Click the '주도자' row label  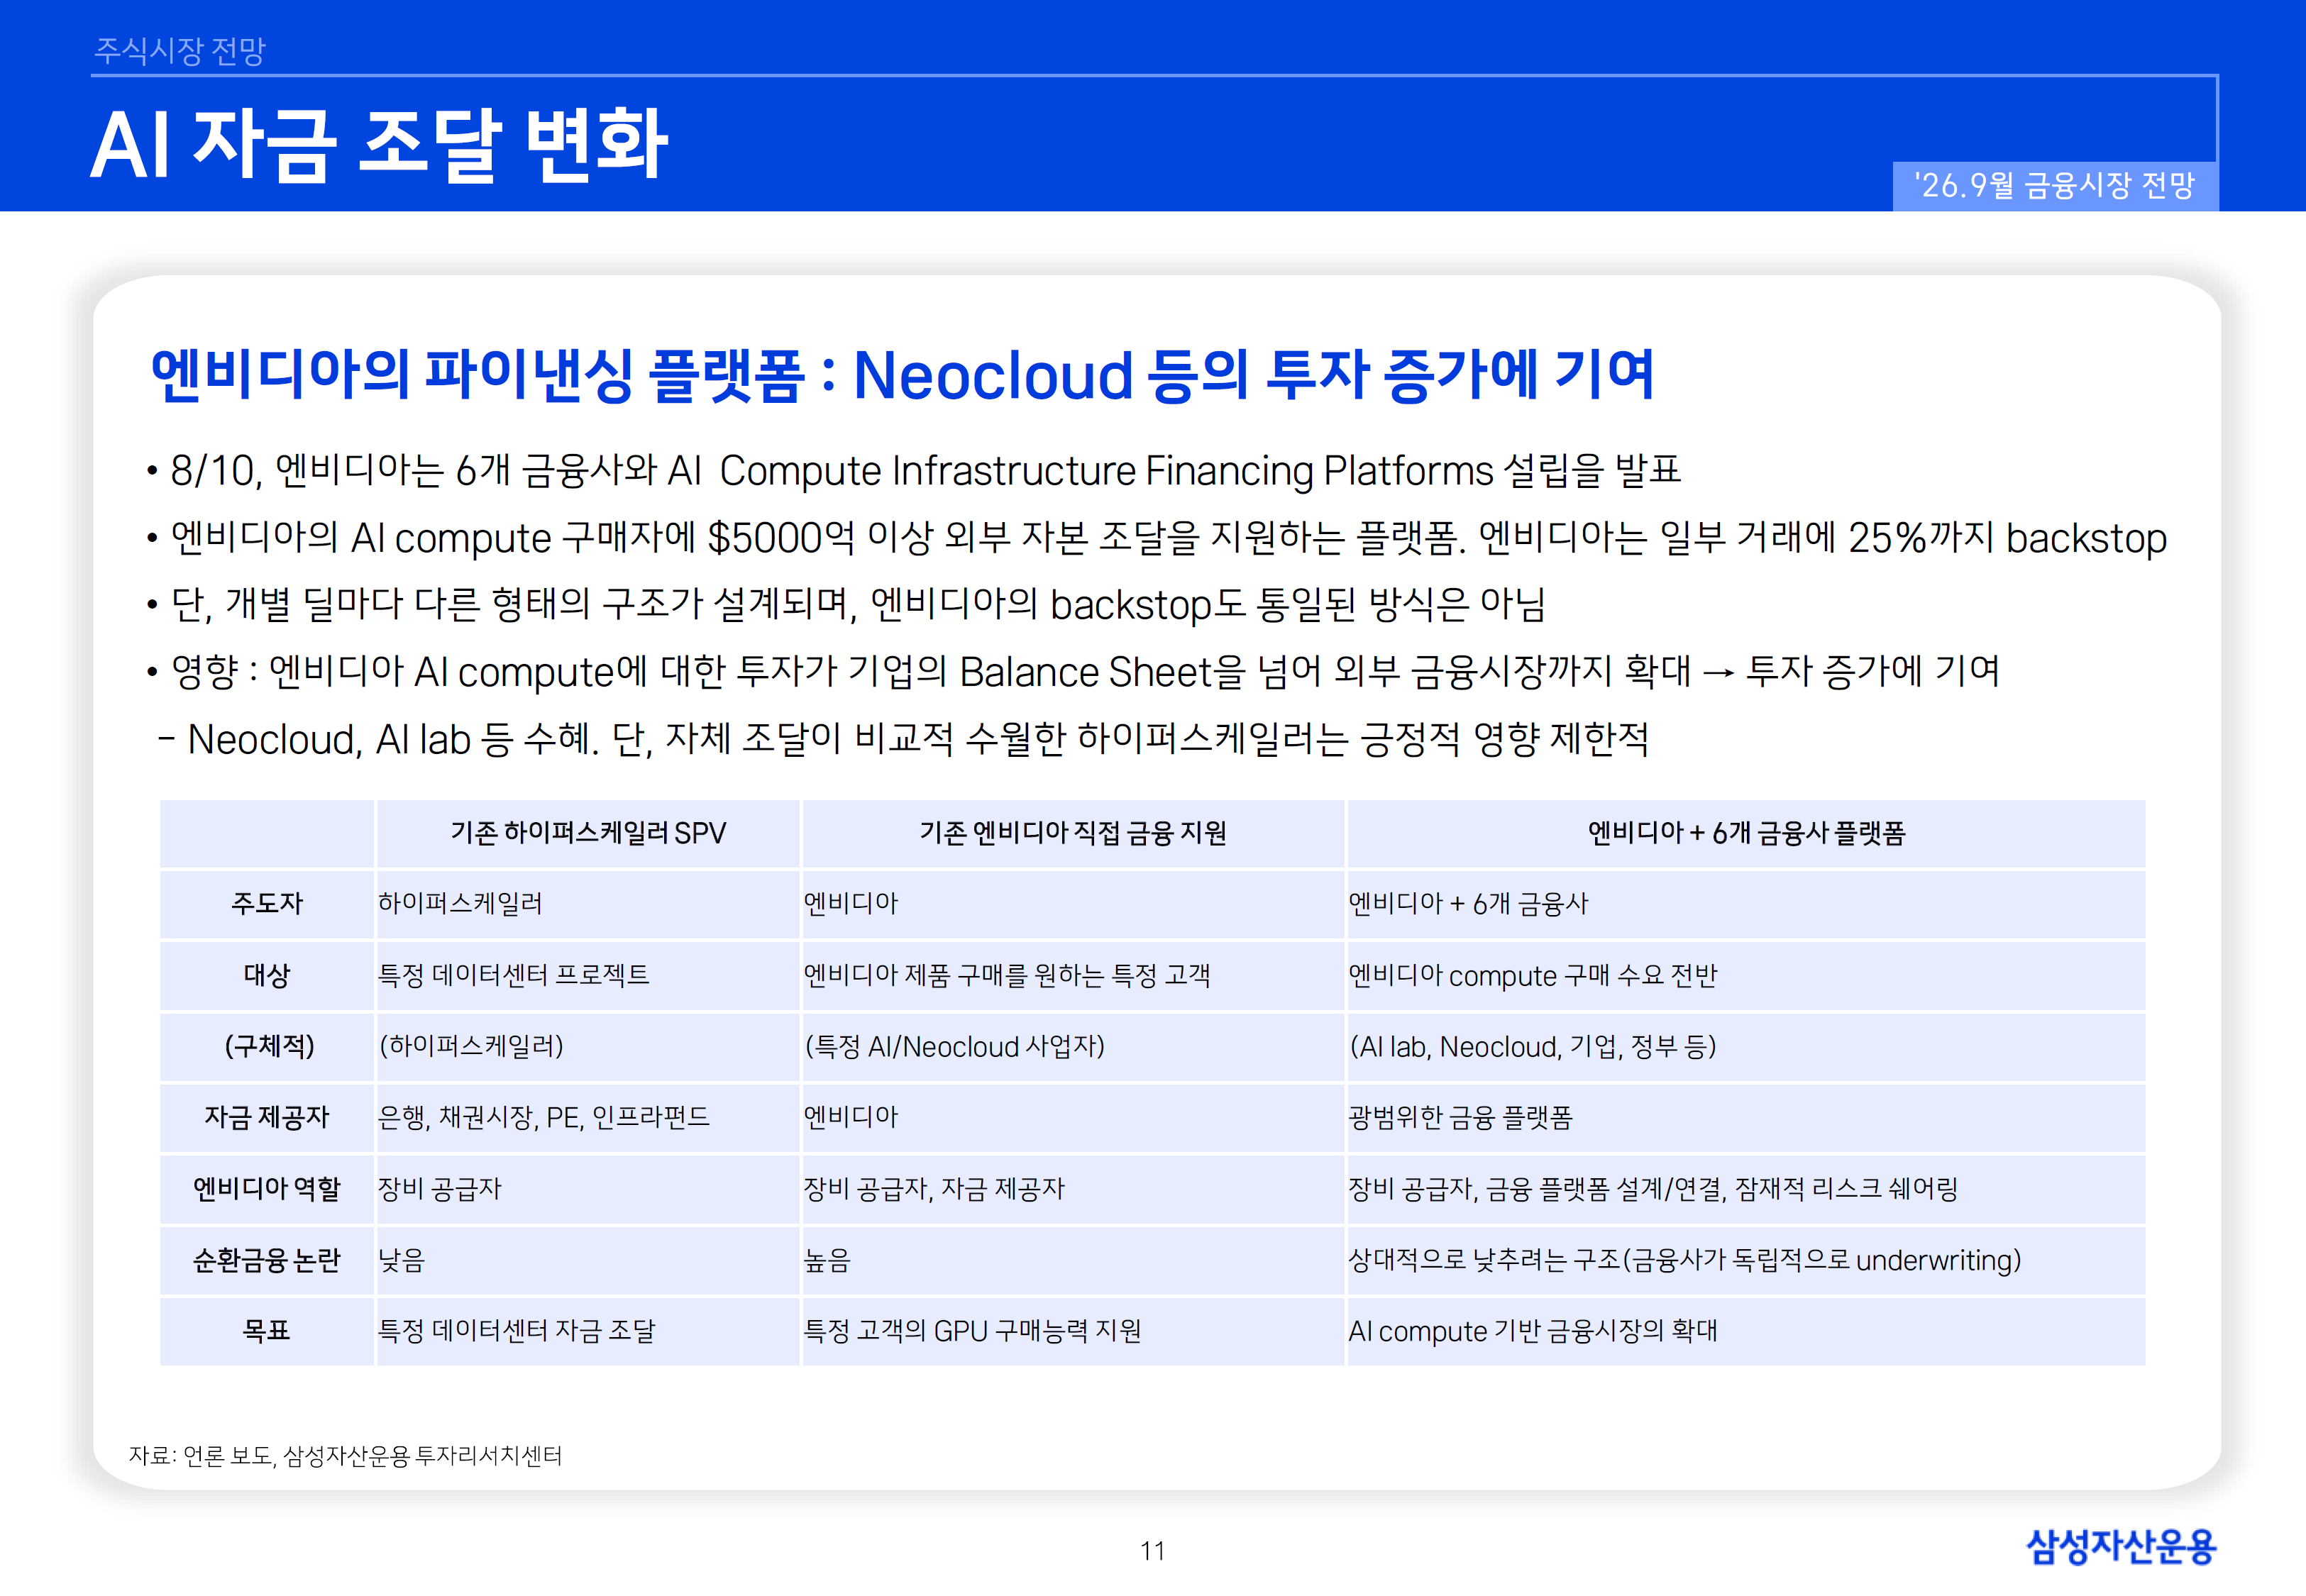(x=267, y=904)
